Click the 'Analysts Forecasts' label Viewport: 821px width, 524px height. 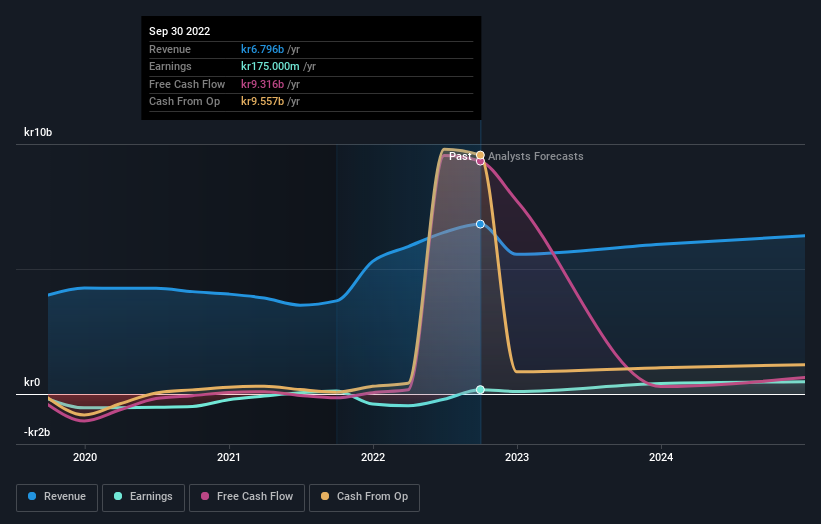[x=536, y=156]
